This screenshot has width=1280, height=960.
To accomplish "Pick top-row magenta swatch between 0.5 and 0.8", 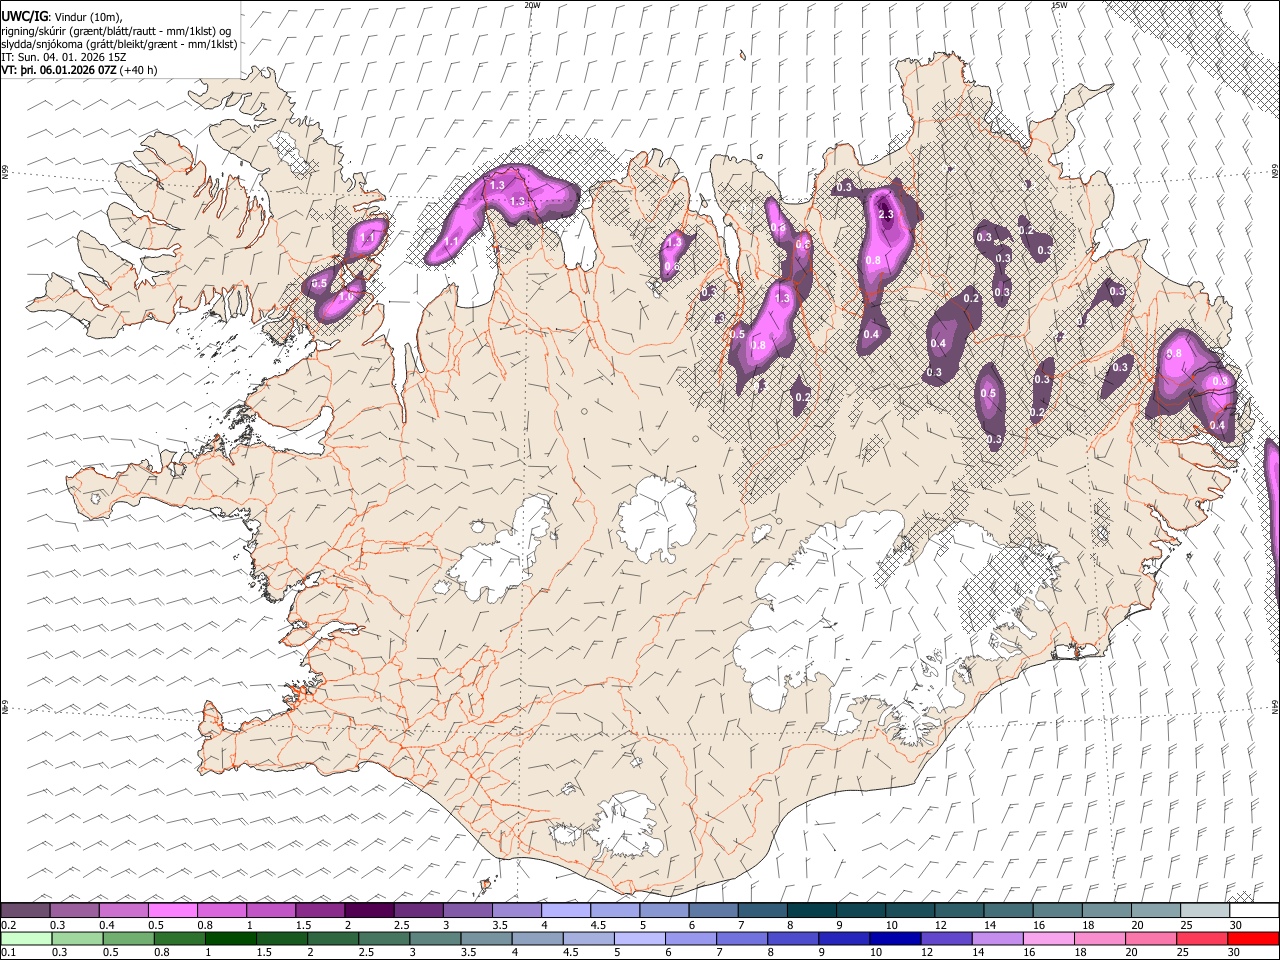I will [172, 910].
